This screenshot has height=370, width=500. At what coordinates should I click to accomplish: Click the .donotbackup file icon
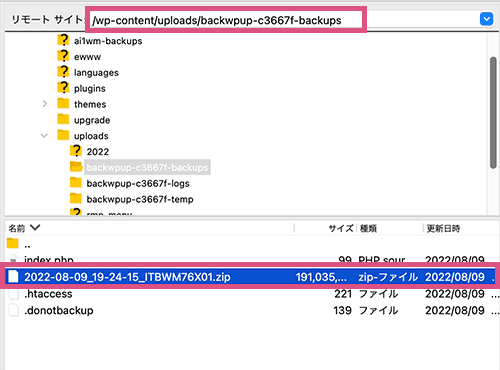(x=13, y=310)
